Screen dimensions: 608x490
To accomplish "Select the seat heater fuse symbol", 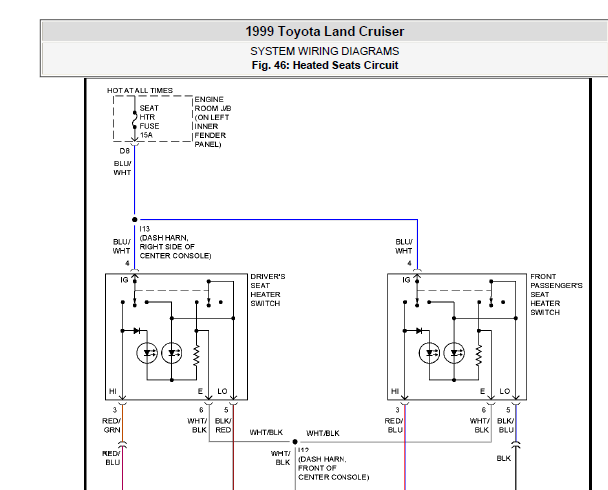I will click(135, 120).
